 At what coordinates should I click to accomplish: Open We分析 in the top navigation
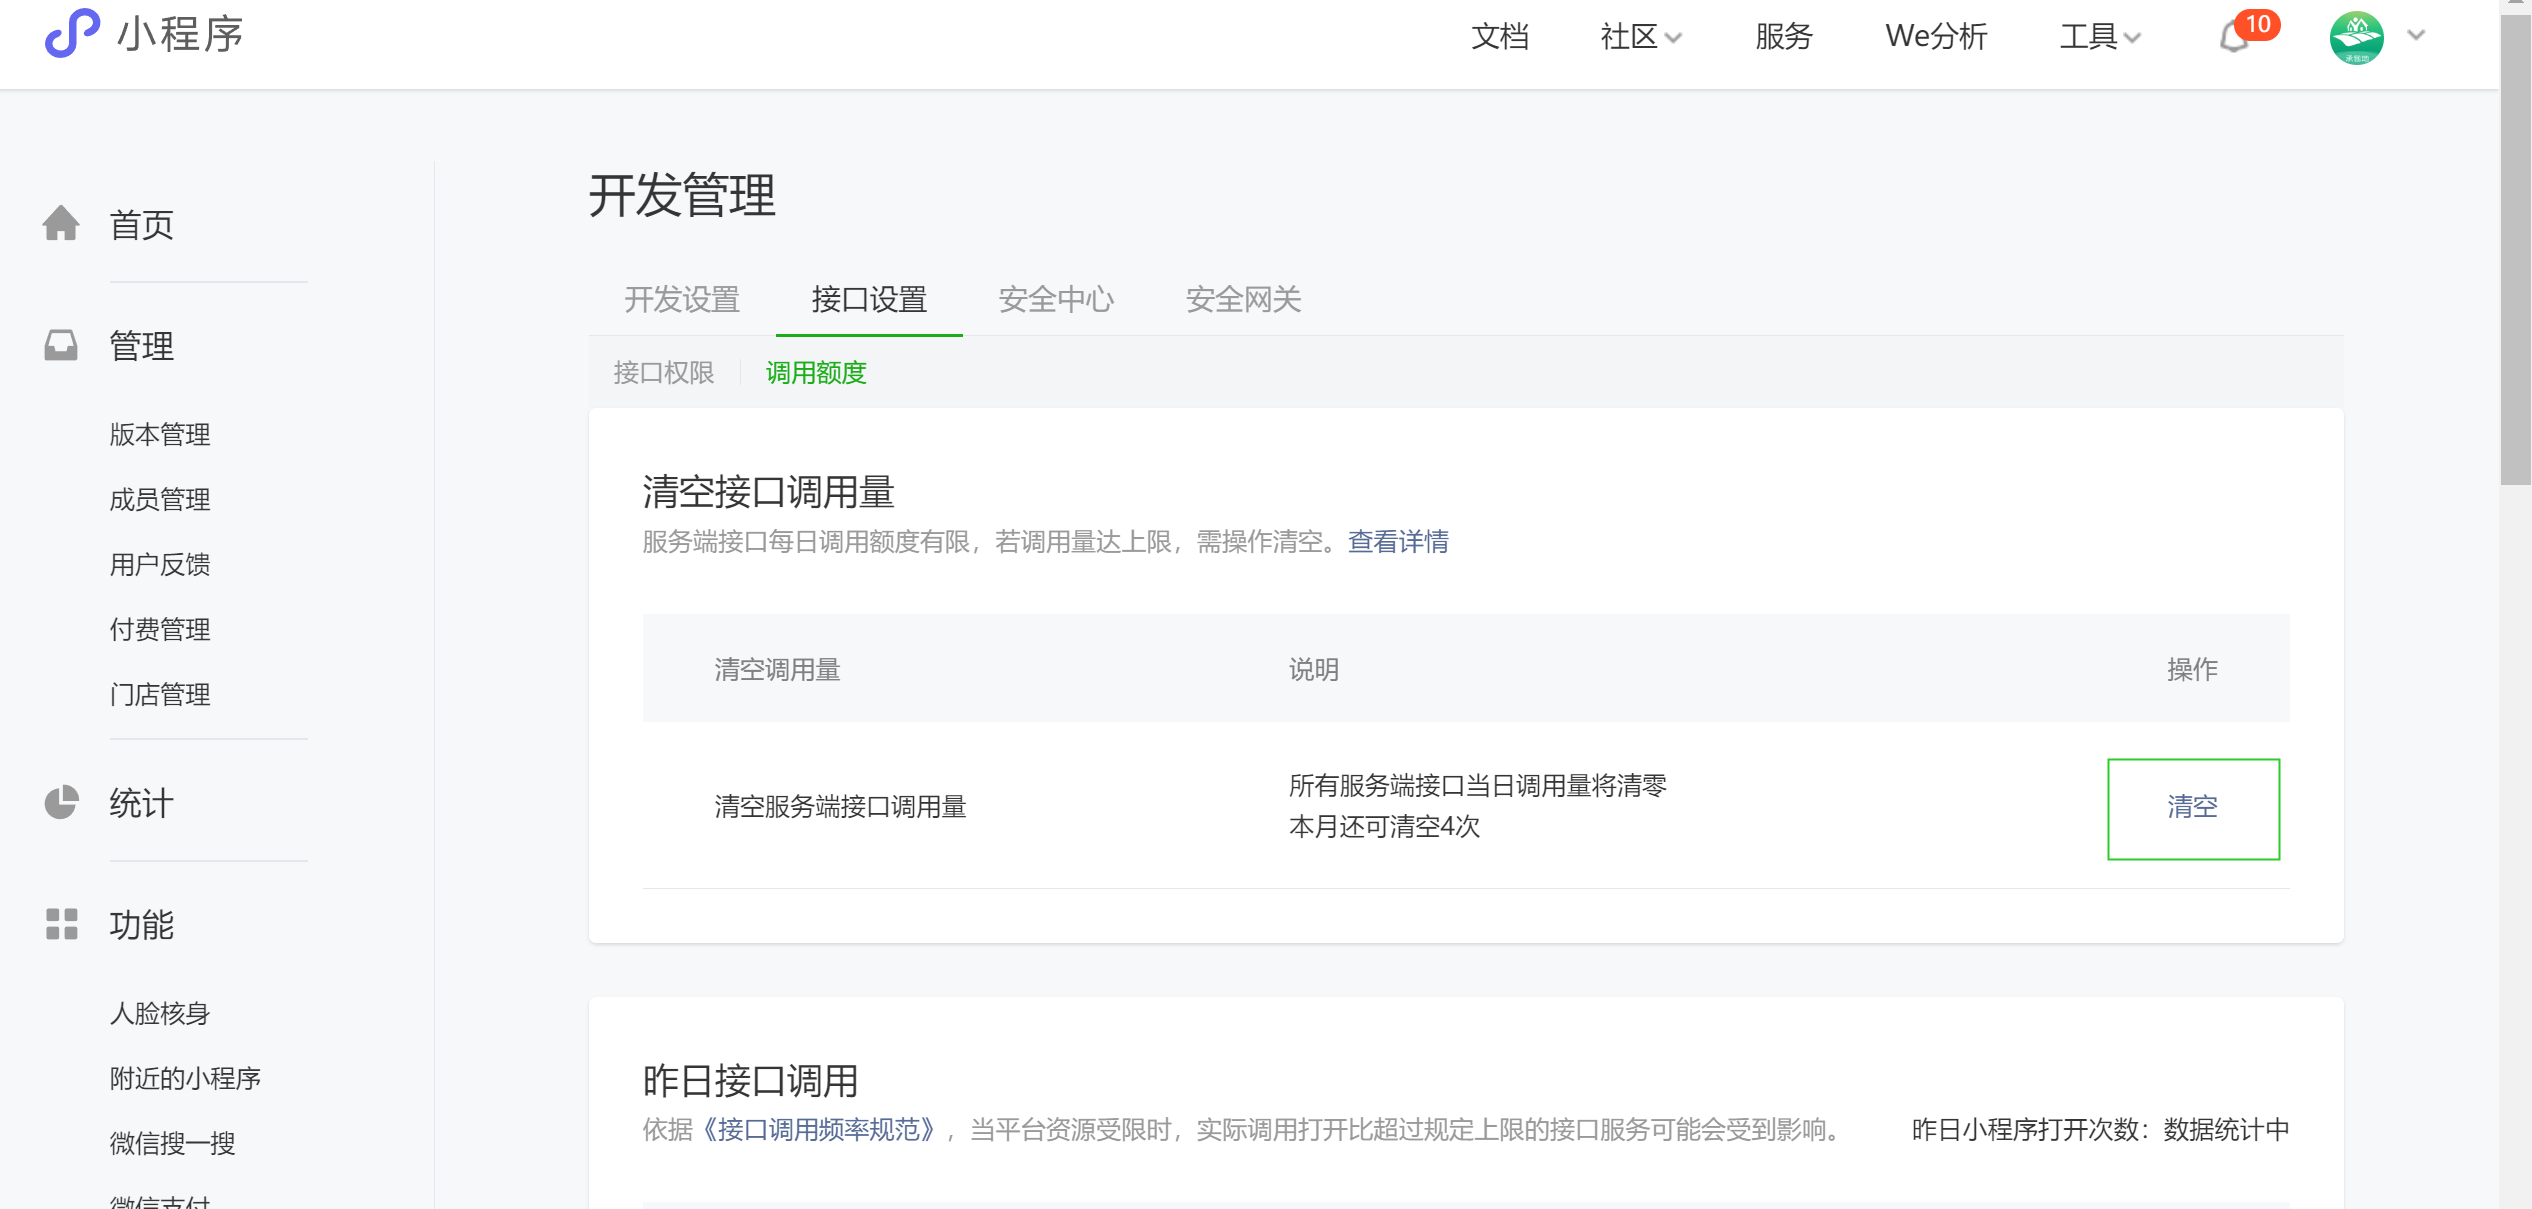[x=1936, y=37]
